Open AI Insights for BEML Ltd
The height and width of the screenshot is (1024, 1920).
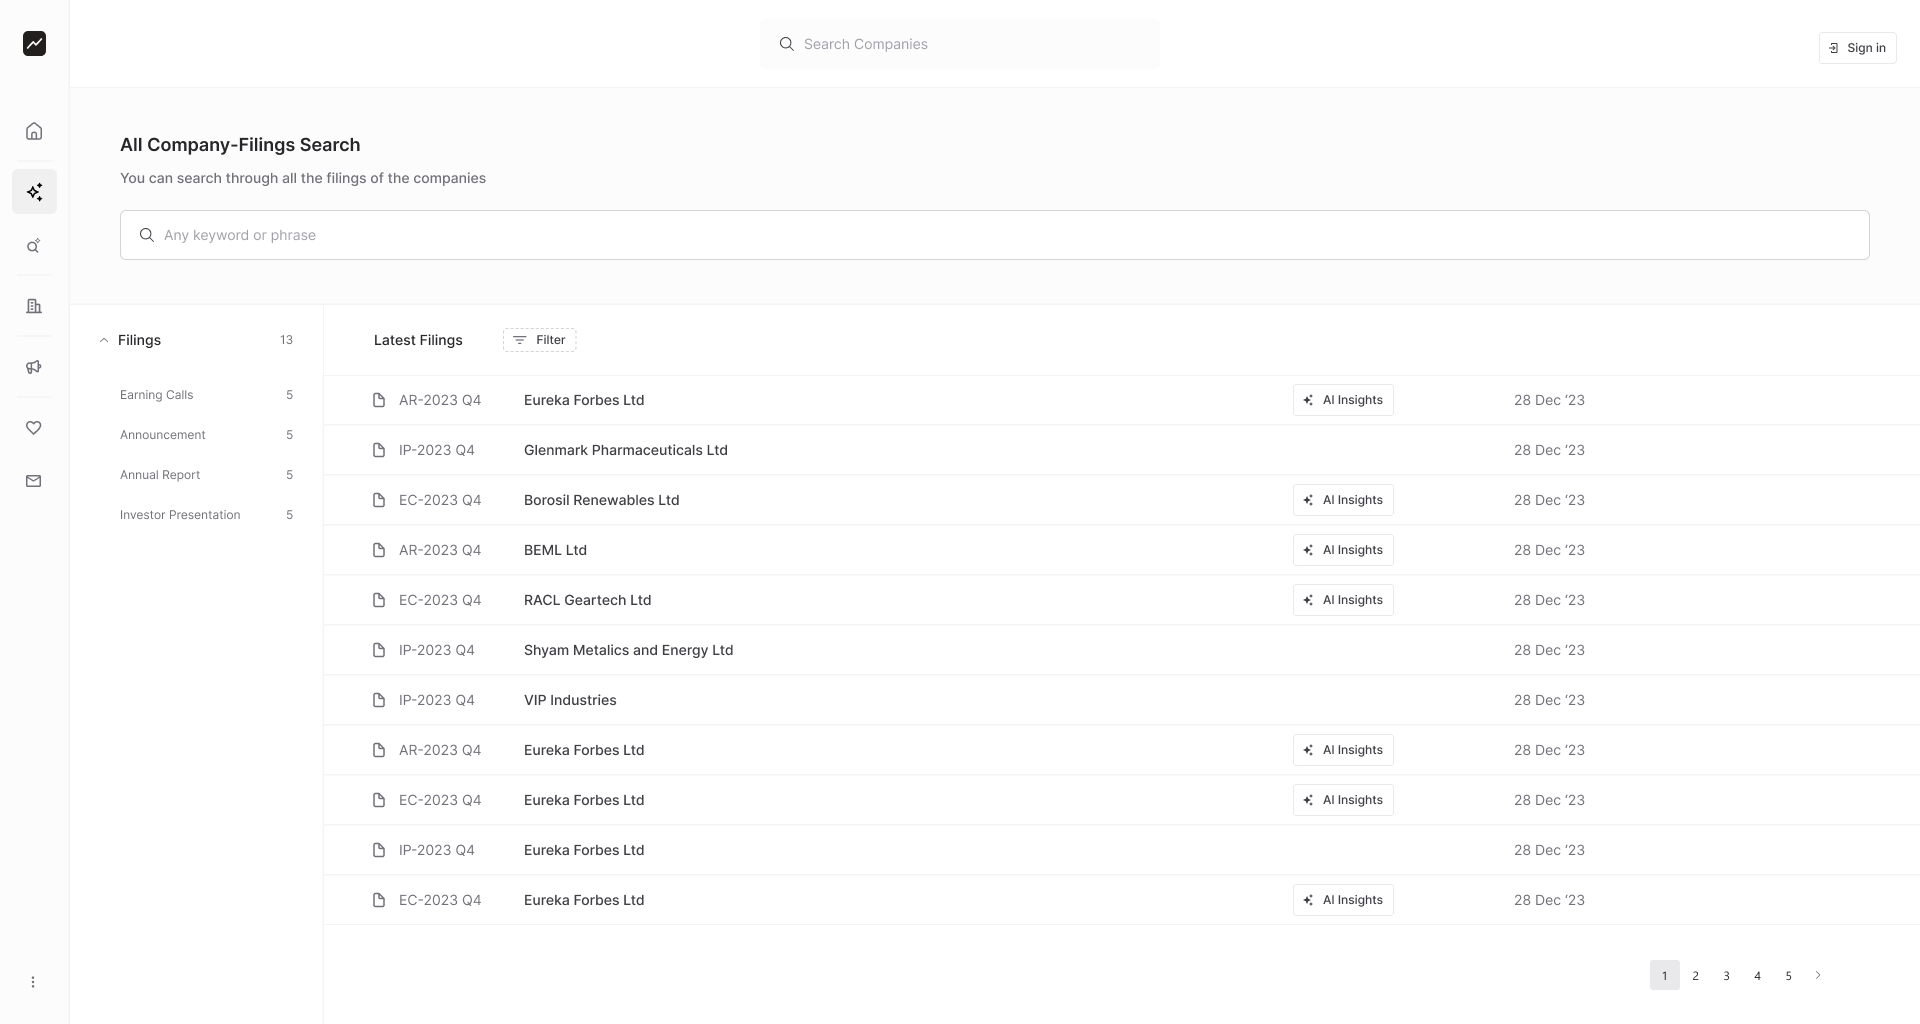click(1343, 550)
